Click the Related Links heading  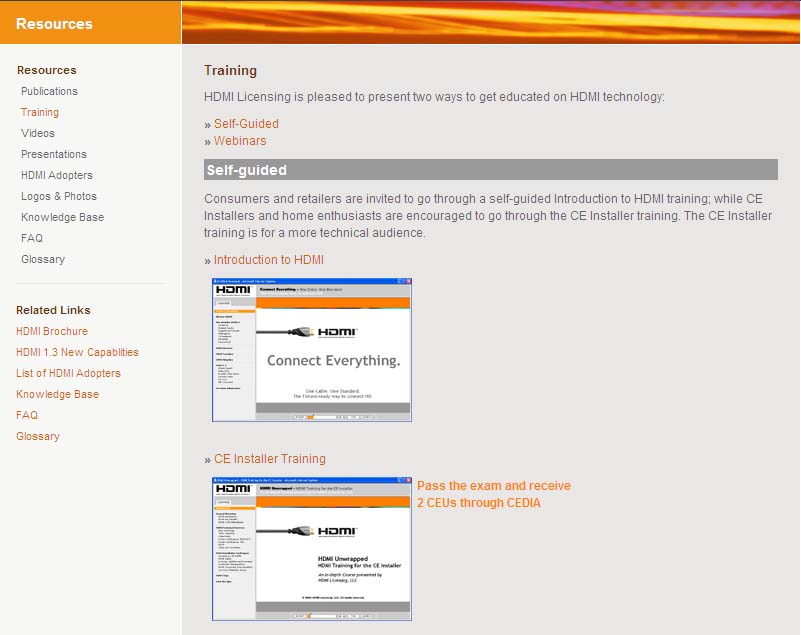point(53,310)
